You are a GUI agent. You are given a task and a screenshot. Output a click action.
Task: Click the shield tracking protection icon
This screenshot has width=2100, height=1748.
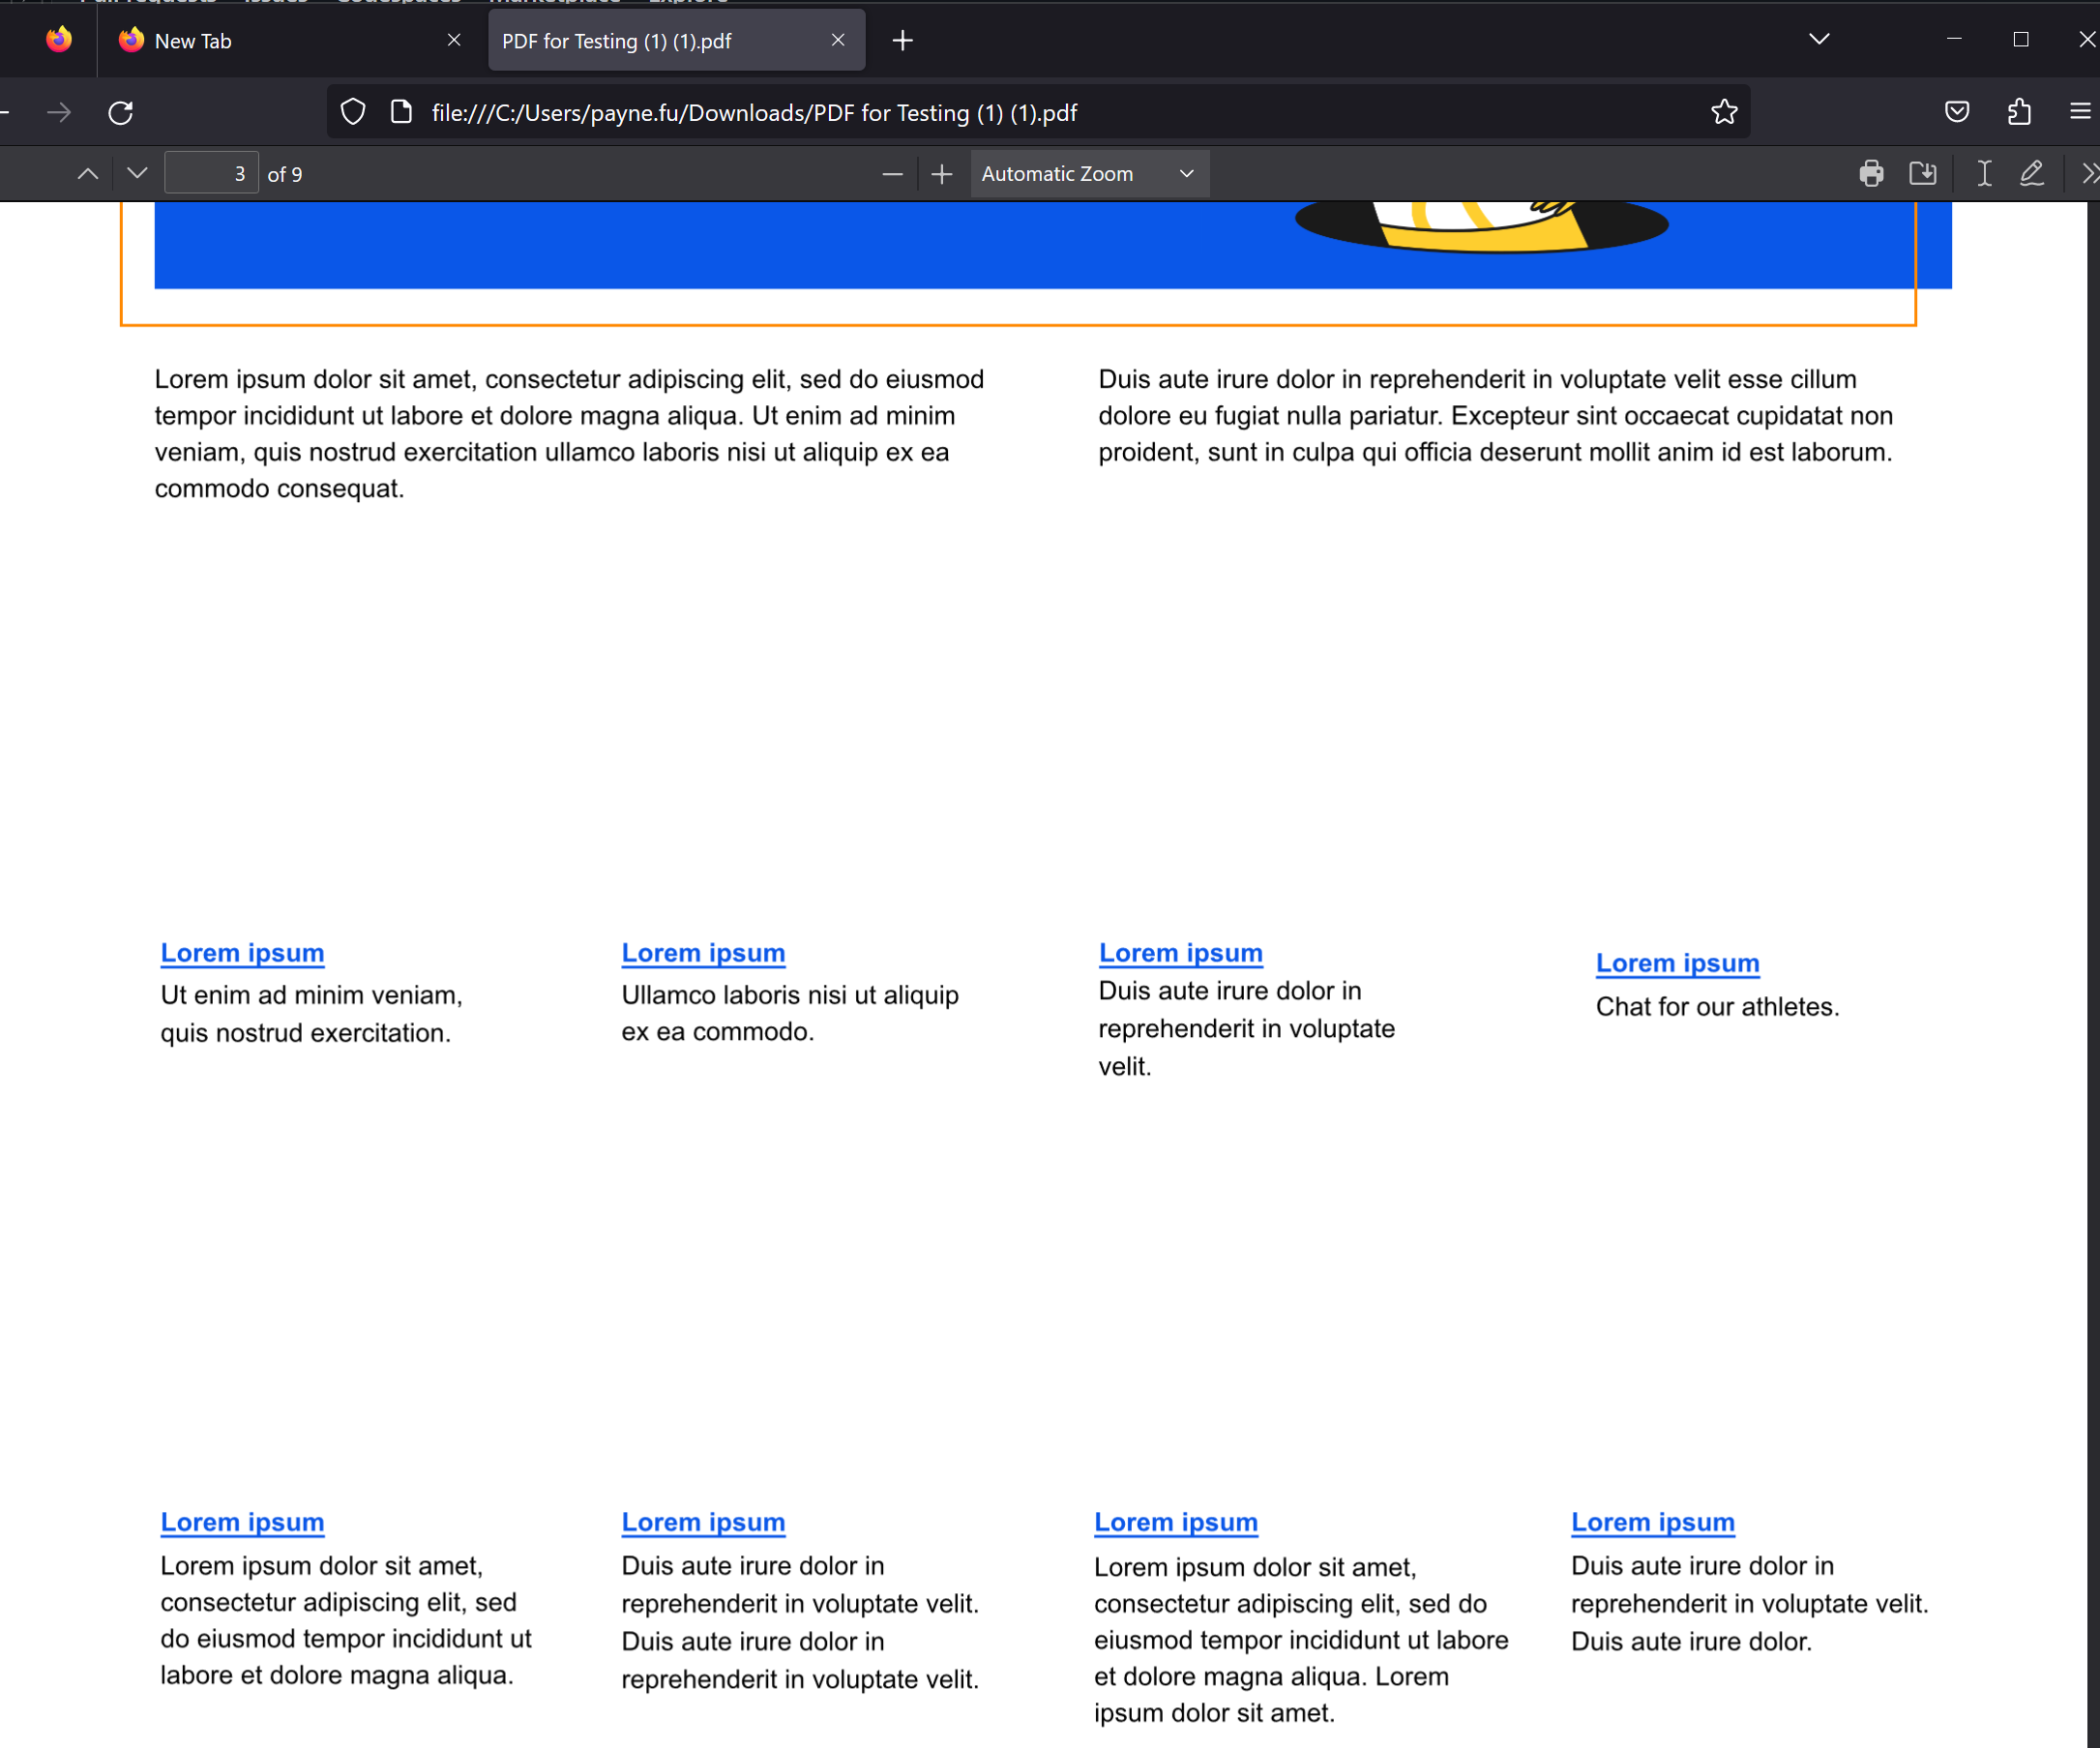352,112
